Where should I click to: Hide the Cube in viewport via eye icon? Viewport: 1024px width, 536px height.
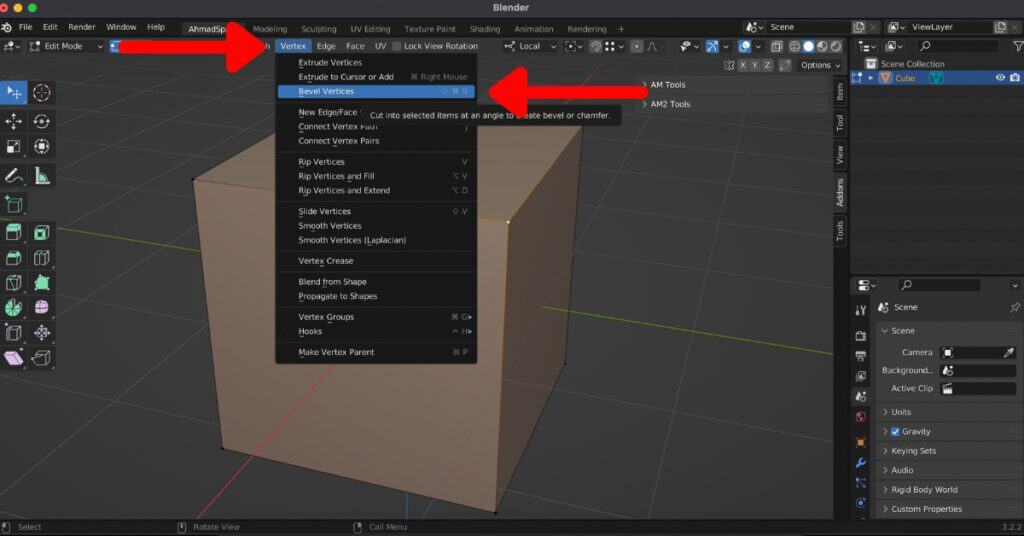tap(1000, 78)
